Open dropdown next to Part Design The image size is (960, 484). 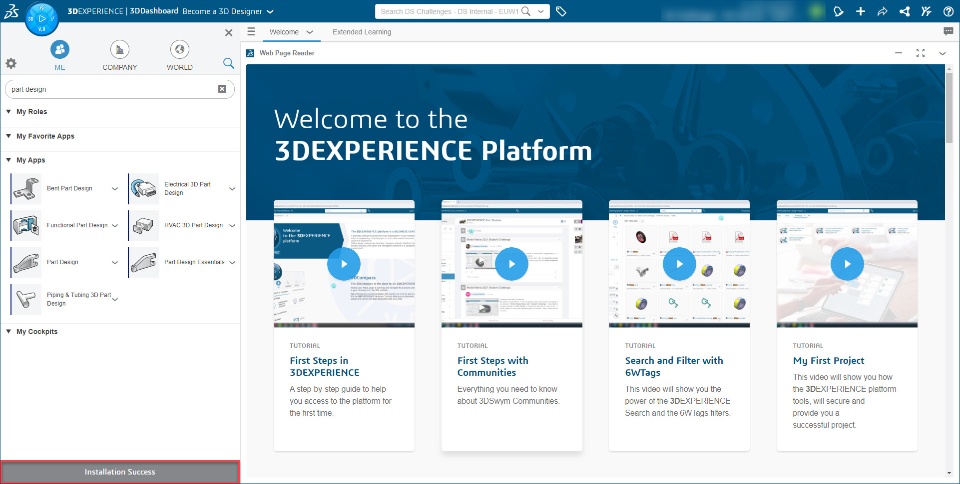pyautogui.click(x=114, y=262)
